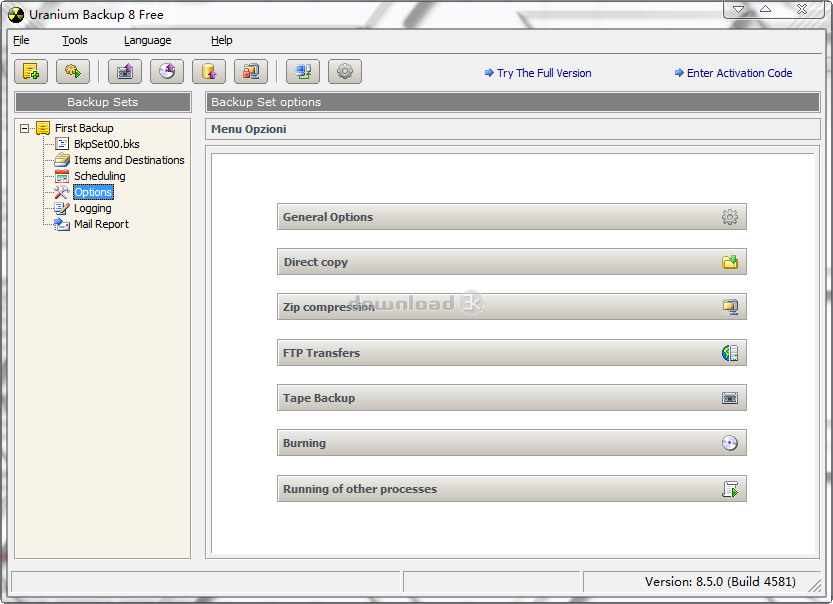Collapse the First Backup tree node
This screenshot has width=833, height=604.
[x=24, y=128]
